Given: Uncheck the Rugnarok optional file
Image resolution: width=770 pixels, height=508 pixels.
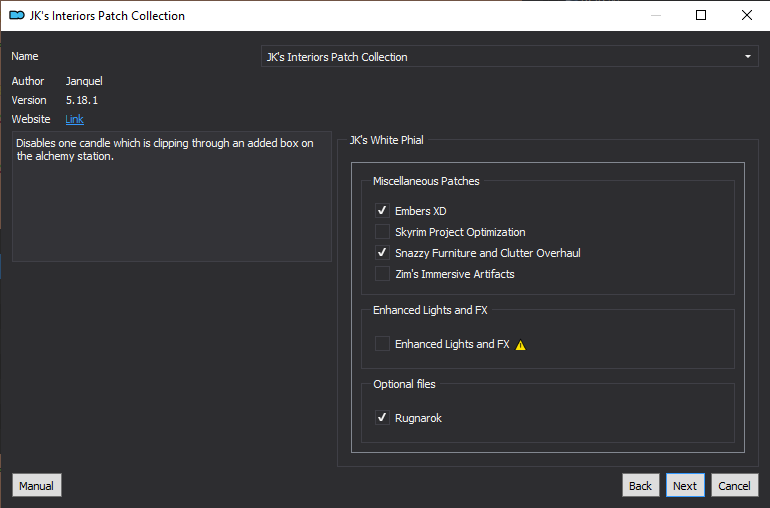Looking at the screenshot, I should click(382, 418).
